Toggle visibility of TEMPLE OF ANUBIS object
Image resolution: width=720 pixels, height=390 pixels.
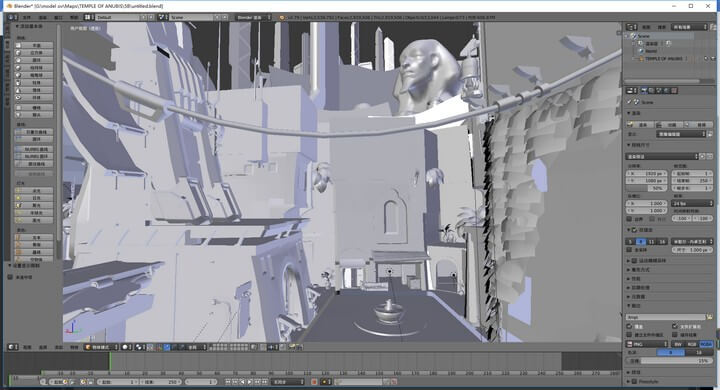pyautogui.click(x=706, y=59)
